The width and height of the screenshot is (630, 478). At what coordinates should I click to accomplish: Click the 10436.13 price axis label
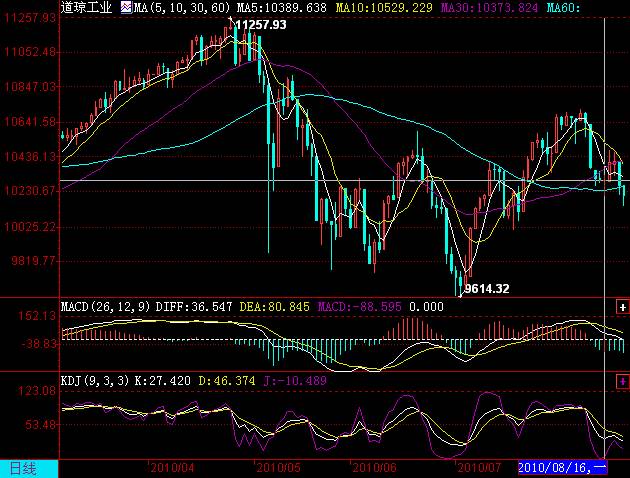(x=30, y=156)
